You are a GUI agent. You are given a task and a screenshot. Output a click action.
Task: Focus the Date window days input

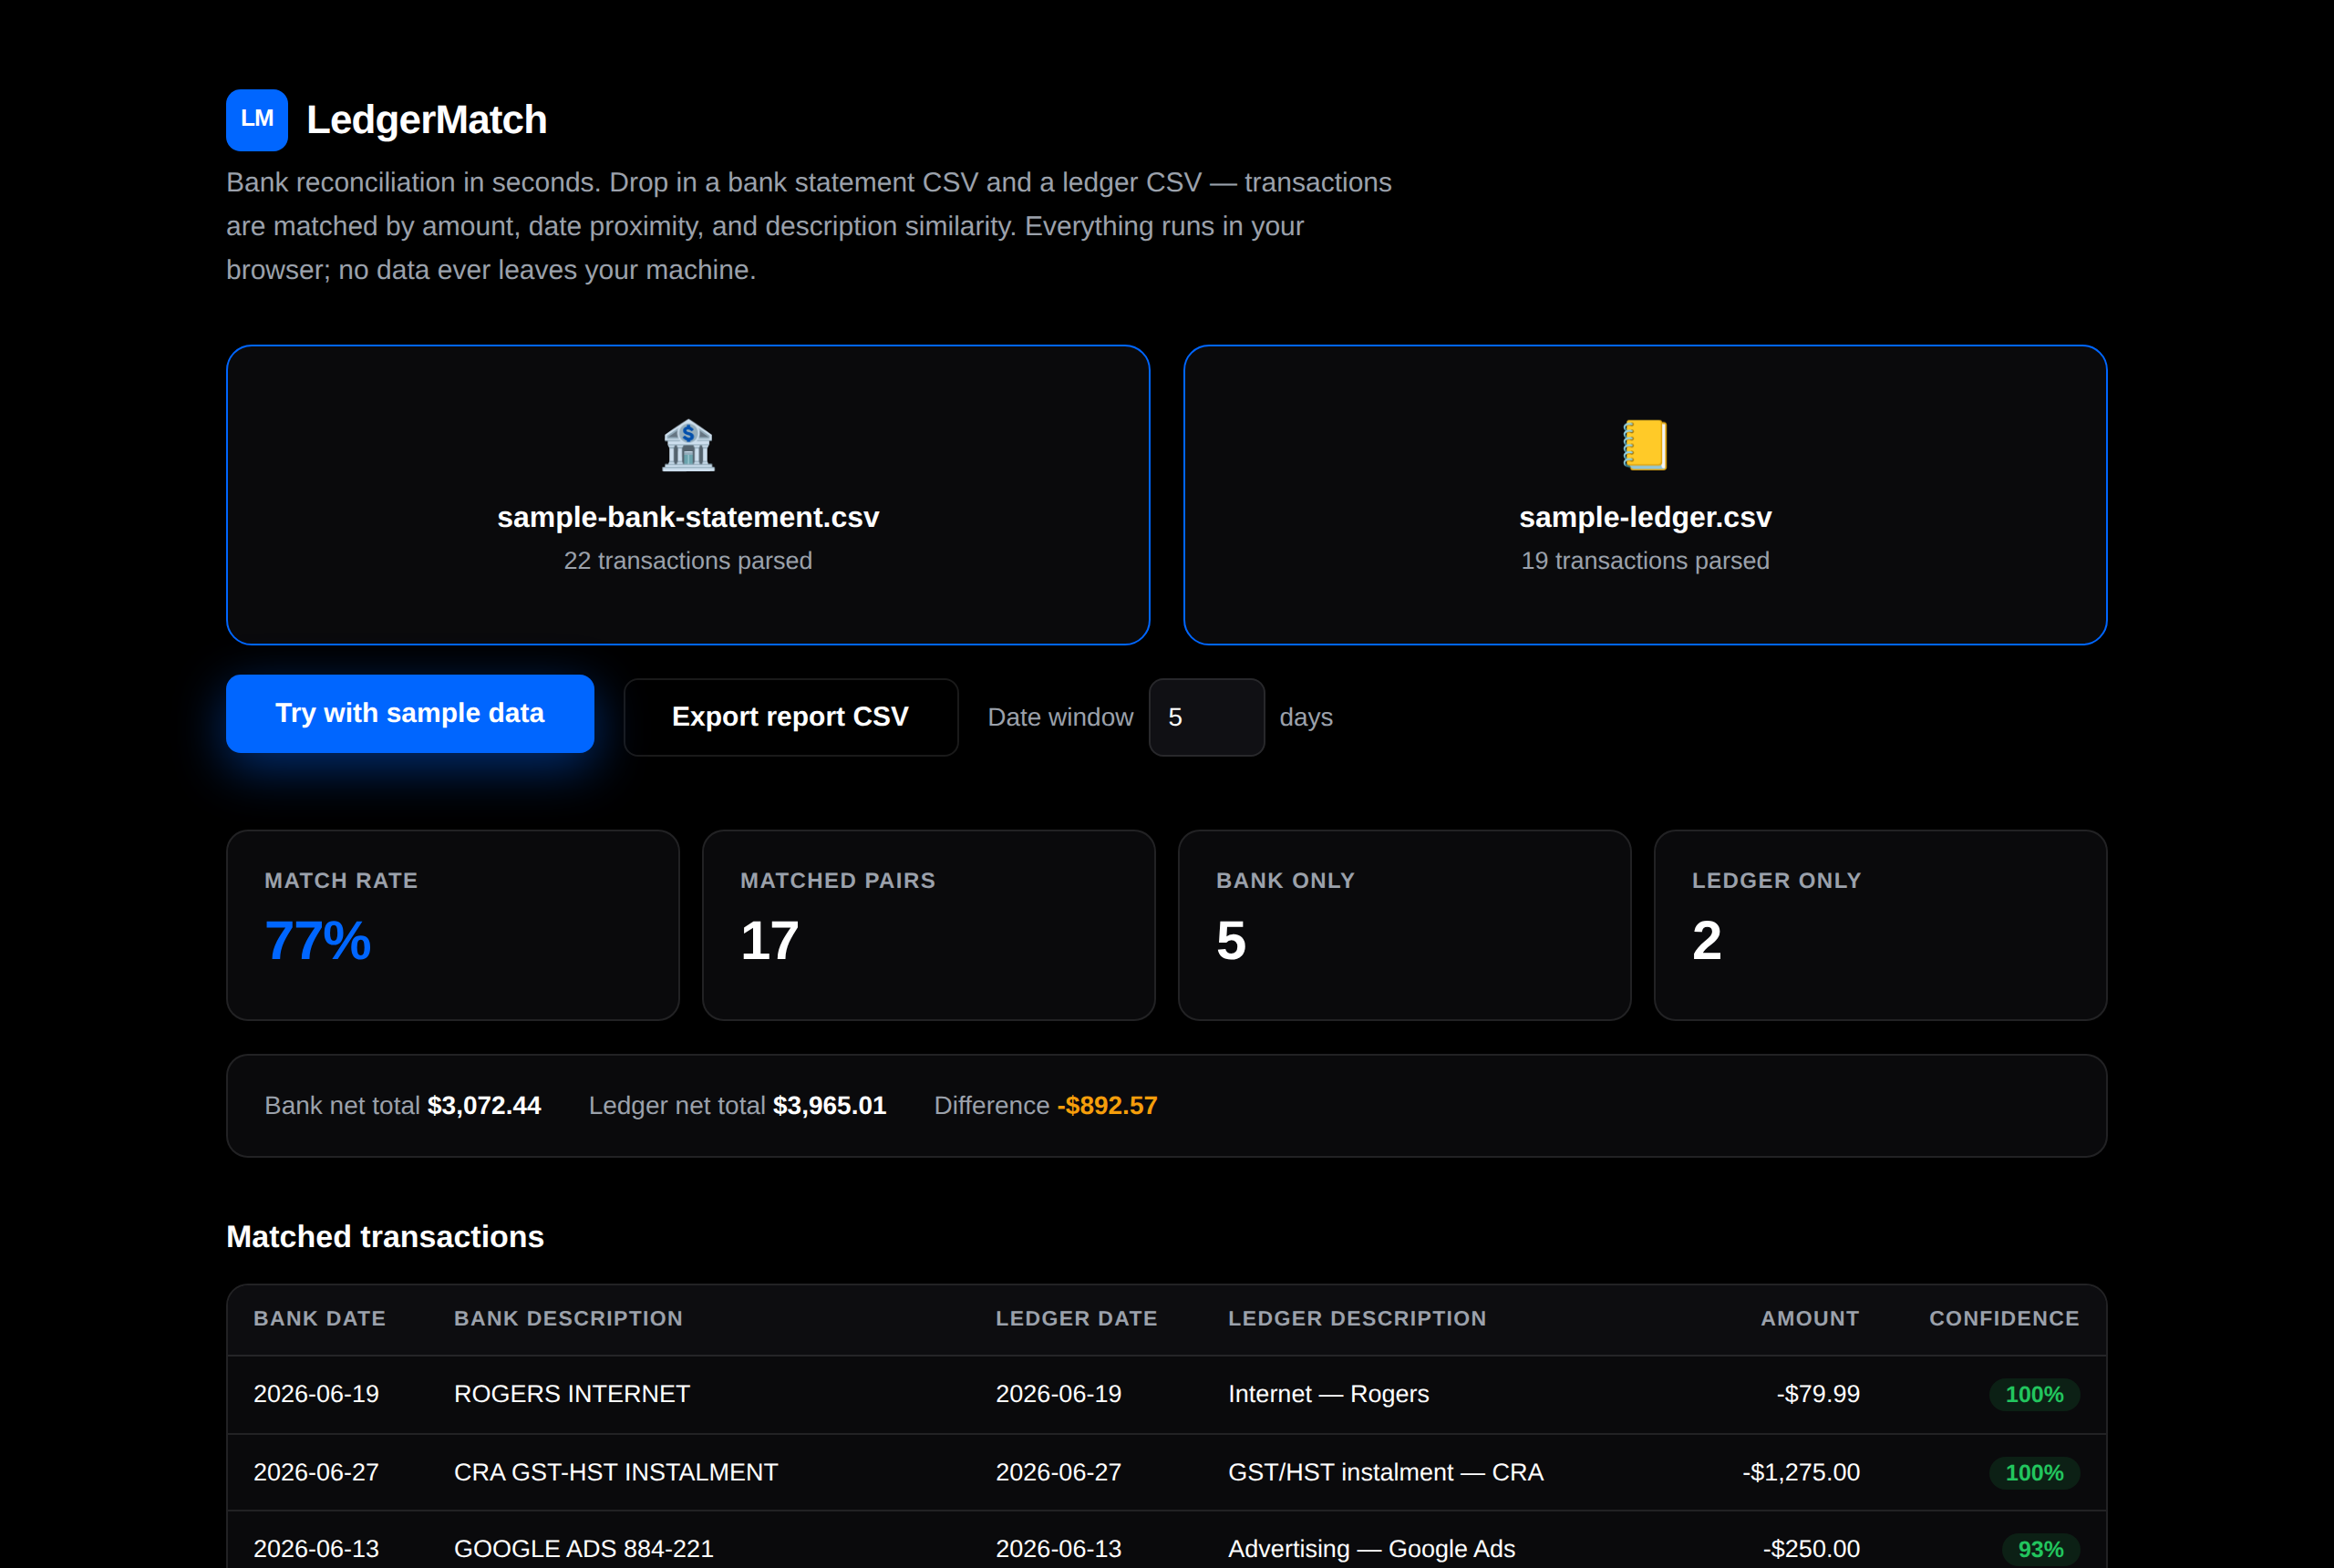(x=1206, y=717)
